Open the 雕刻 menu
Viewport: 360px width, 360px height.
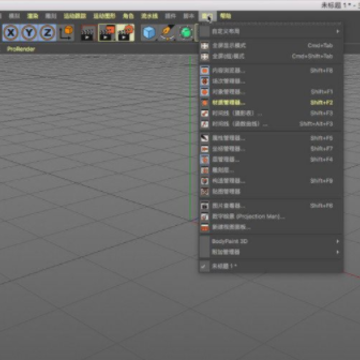(51, 16)
